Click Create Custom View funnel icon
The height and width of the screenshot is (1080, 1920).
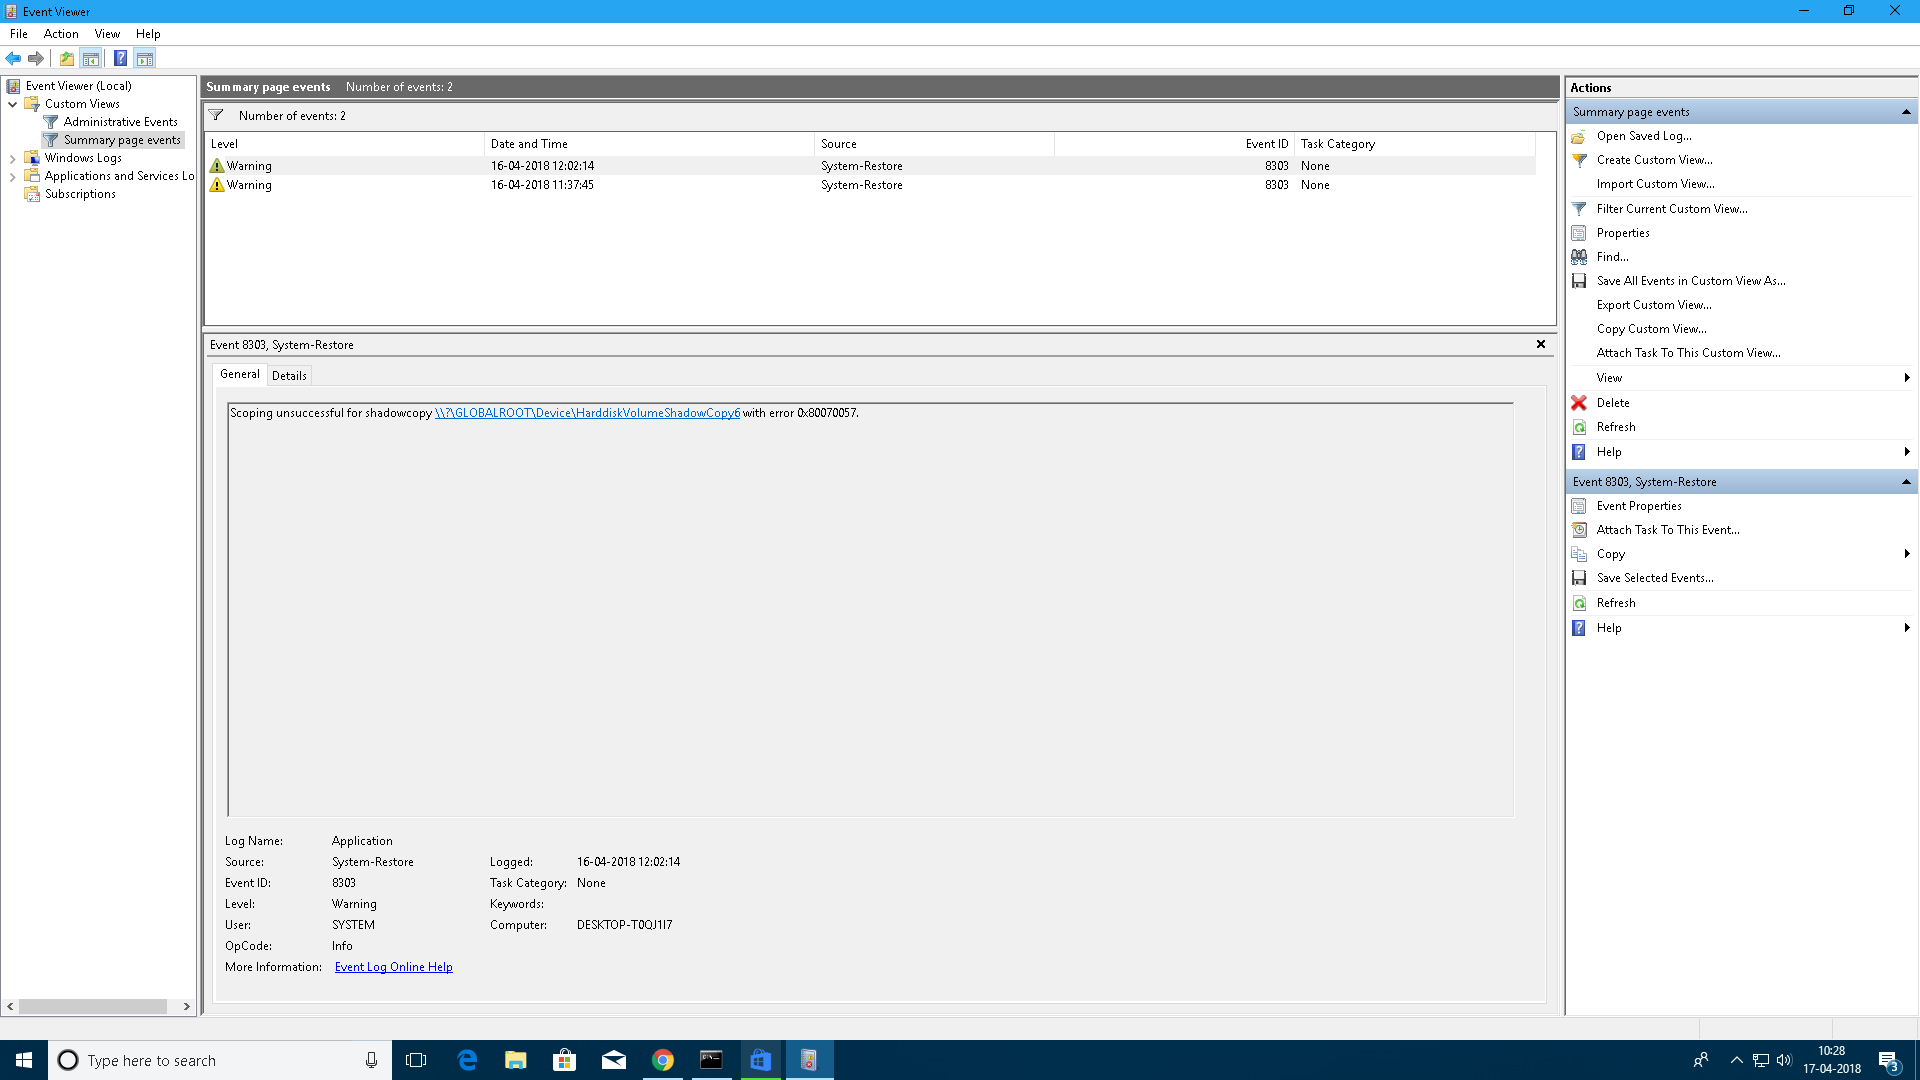(1579, 160)
